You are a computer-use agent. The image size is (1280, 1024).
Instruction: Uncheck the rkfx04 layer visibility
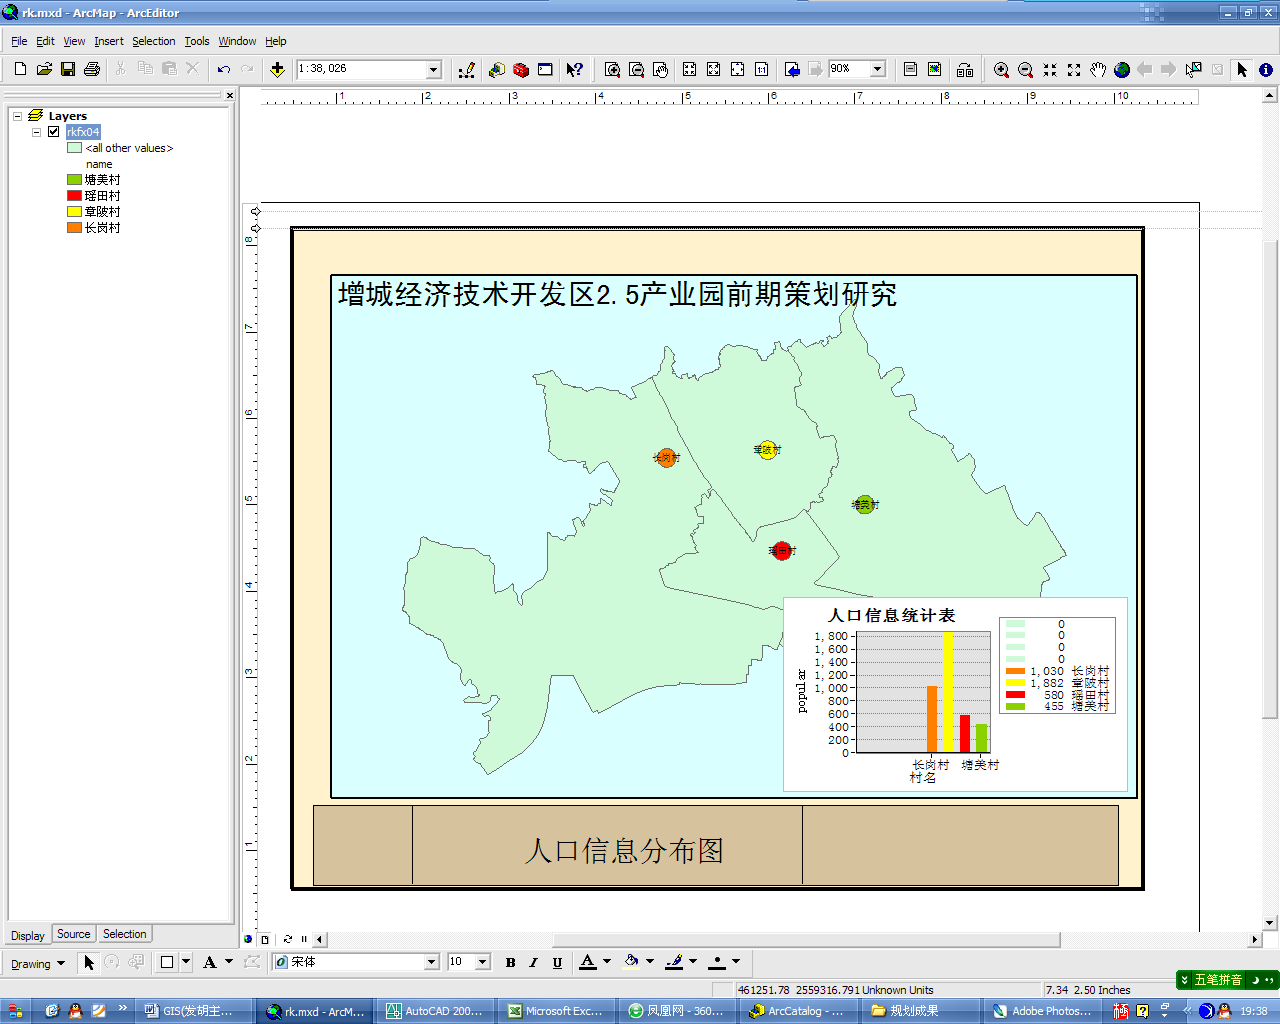(x=53, y=132)
